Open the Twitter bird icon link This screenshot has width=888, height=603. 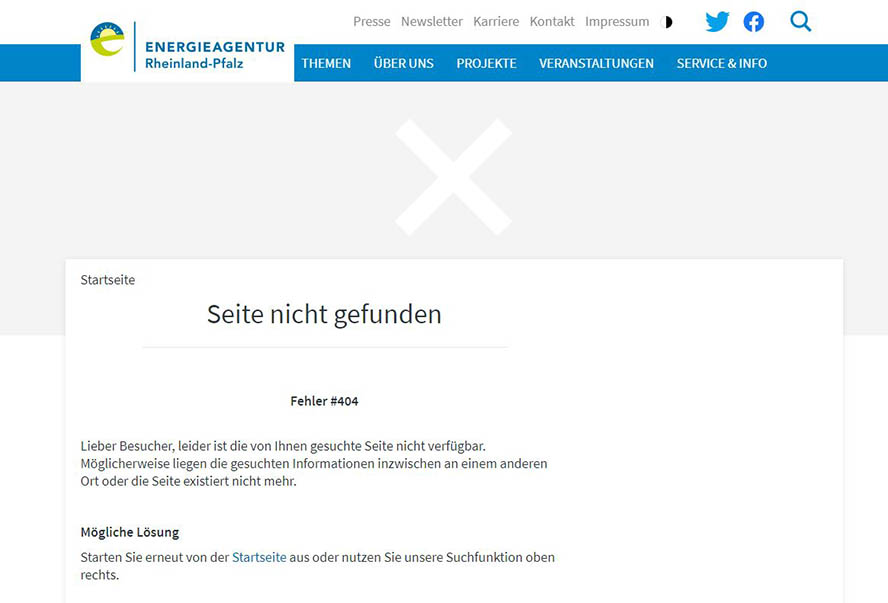coord(717,22)
